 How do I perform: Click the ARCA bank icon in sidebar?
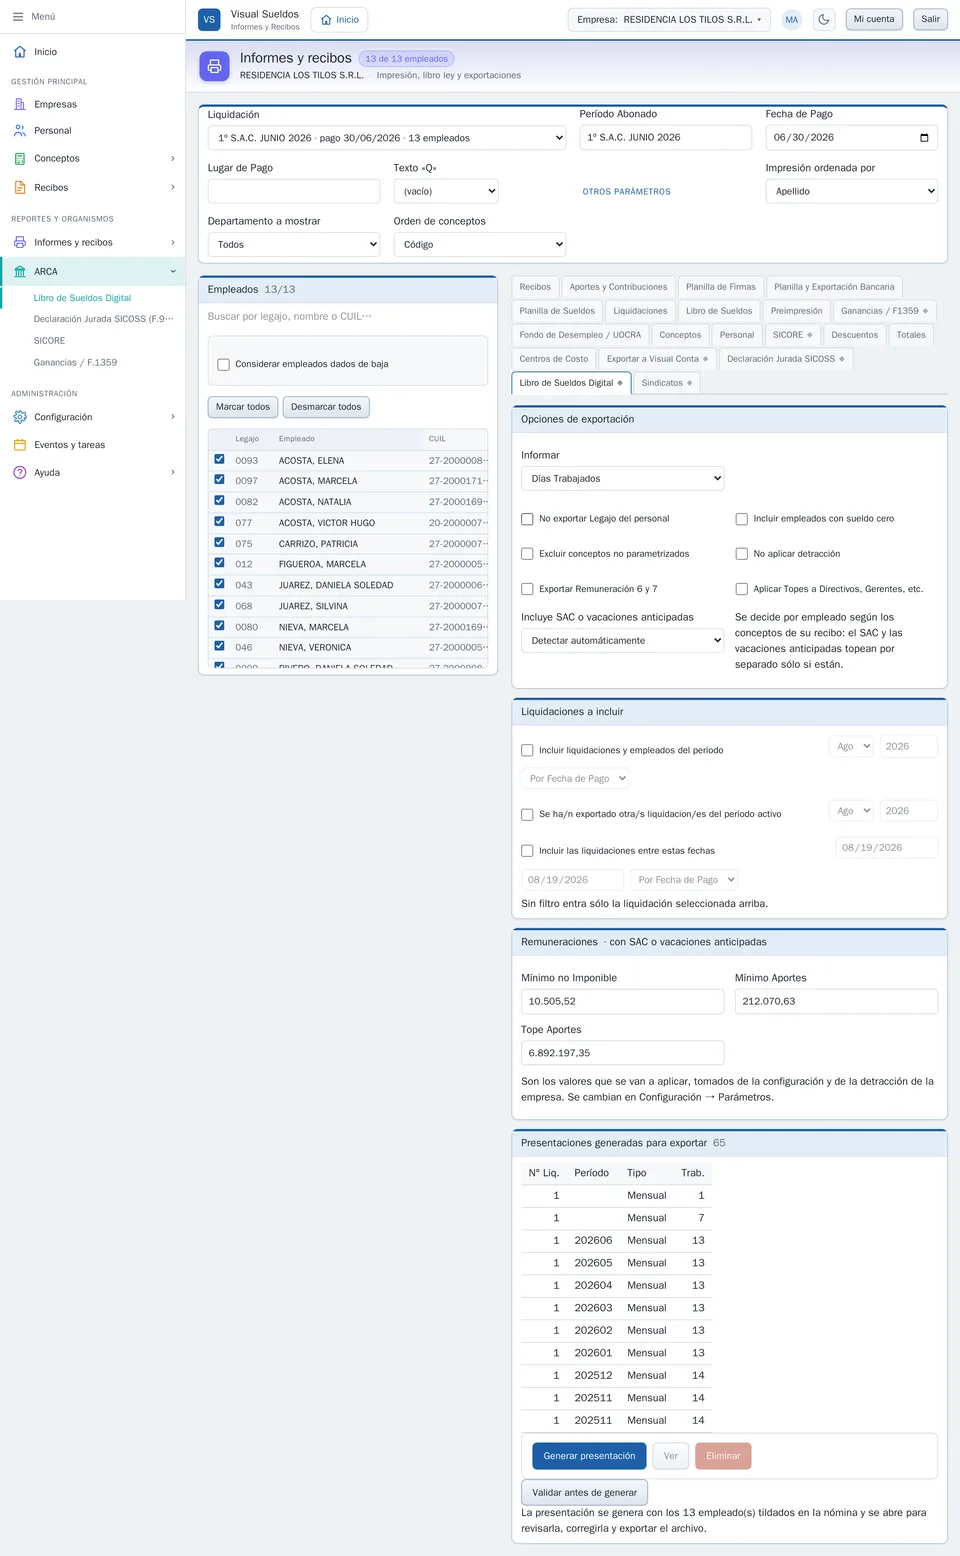click(20, 272)
